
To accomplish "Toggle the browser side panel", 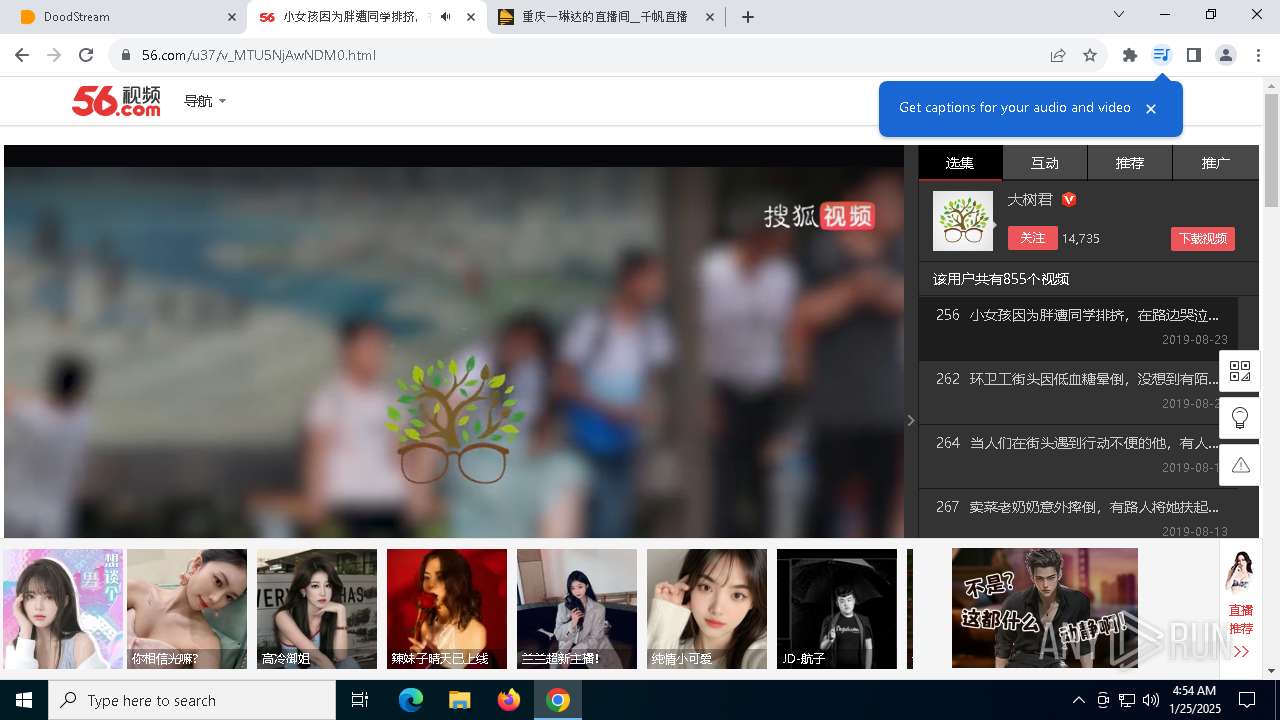I will click(1193, 55).
